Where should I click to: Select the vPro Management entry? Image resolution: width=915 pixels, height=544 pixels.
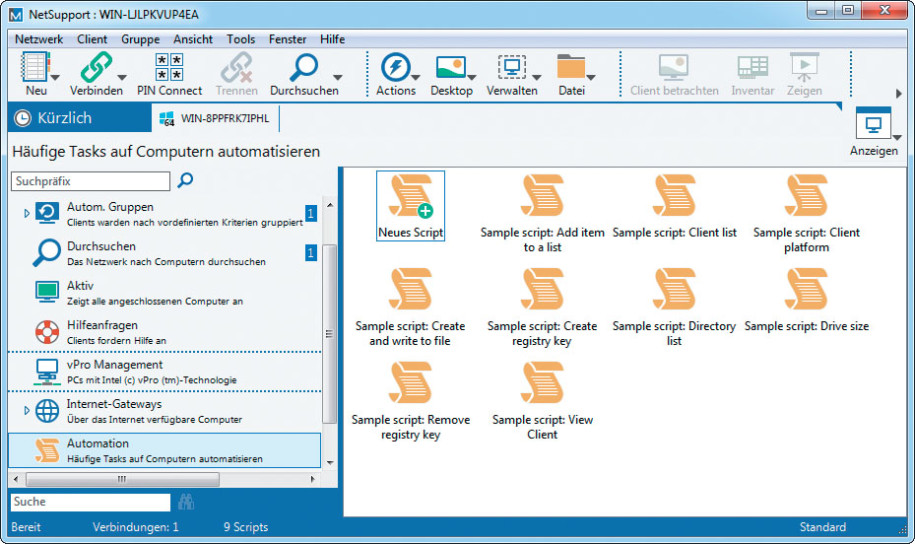click(x=165, y=372)
